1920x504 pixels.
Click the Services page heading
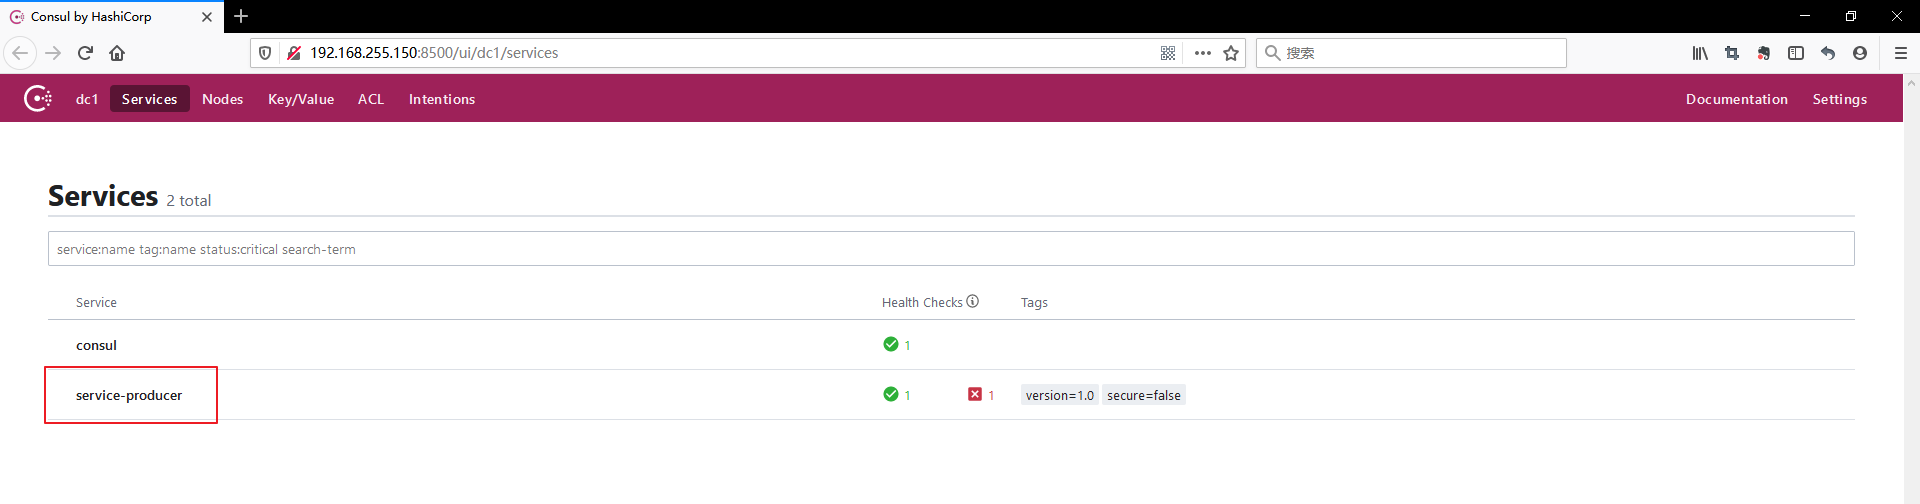[103, 196]
